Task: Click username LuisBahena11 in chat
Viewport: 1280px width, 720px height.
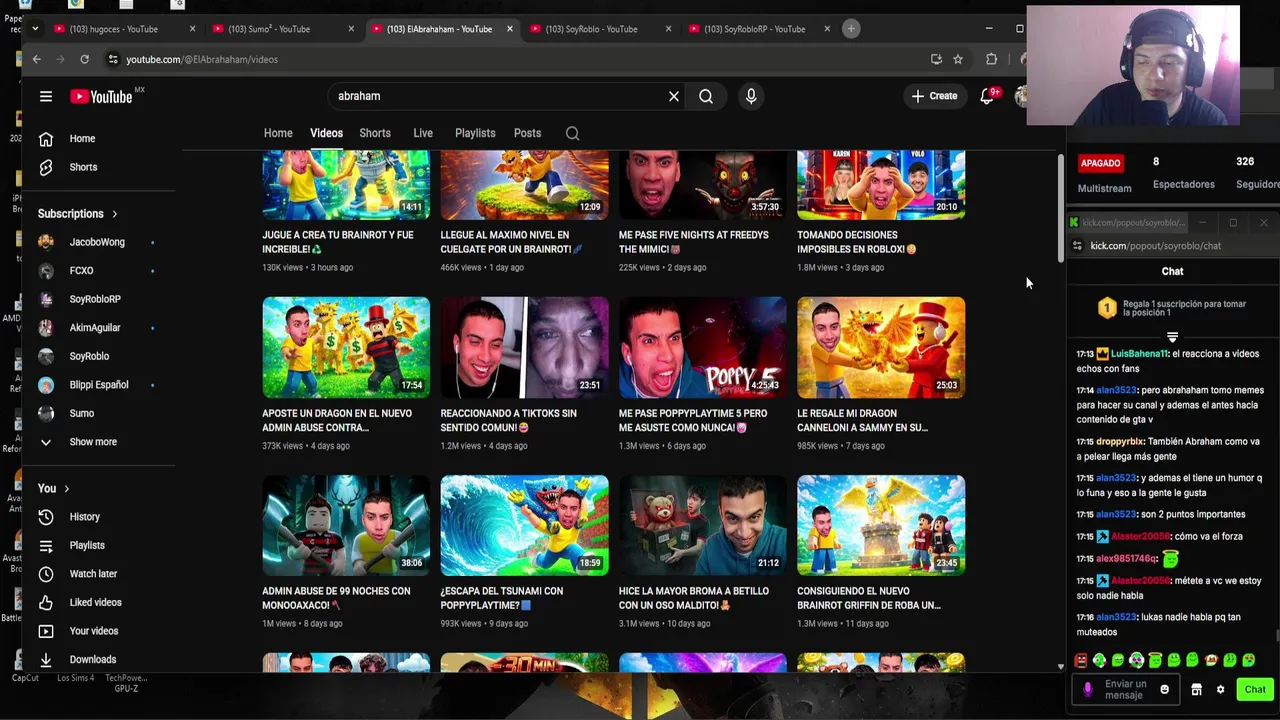Action: point(1138,354)
